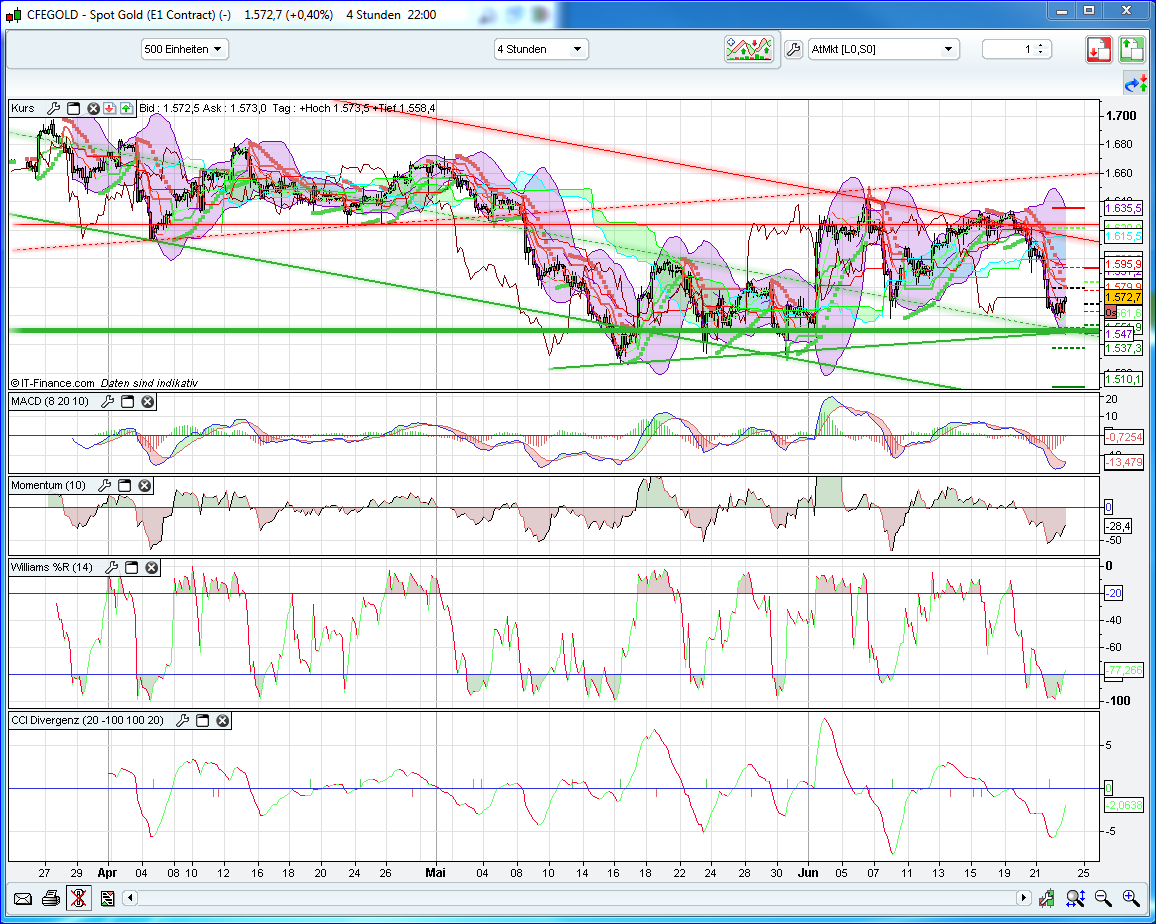Image resolution: width=1156 pixels, height=924 pixels.
Task: Toggle the red sell order button
Action: 1100,49
